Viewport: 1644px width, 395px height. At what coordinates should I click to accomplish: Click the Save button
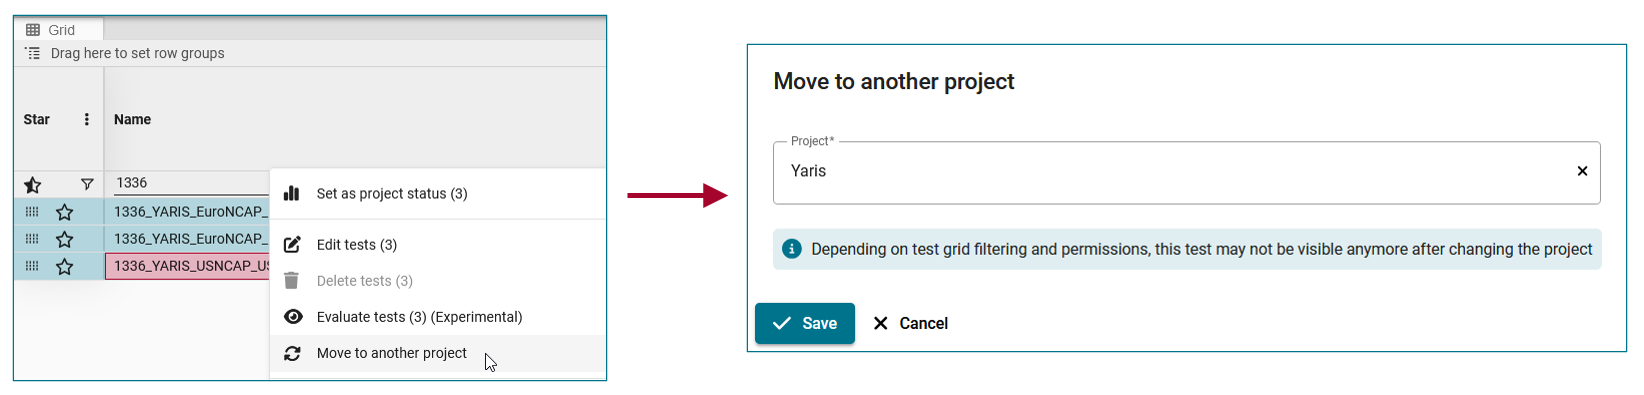(805, 323)
